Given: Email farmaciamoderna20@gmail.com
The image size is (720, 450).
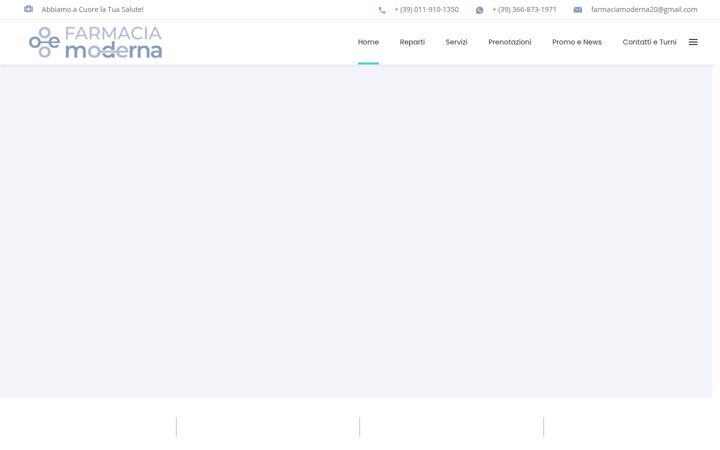Looking at the screenshot, I should 644,9.
